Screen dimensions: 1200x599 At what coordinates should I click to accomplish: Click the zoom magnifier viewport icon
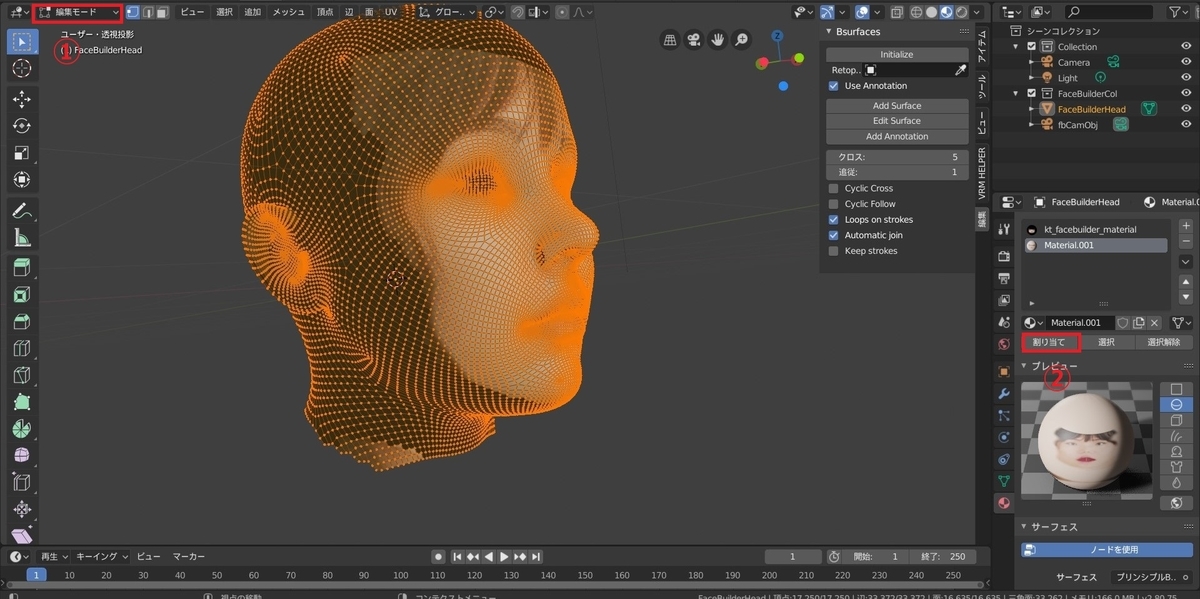tap(741, 40)
